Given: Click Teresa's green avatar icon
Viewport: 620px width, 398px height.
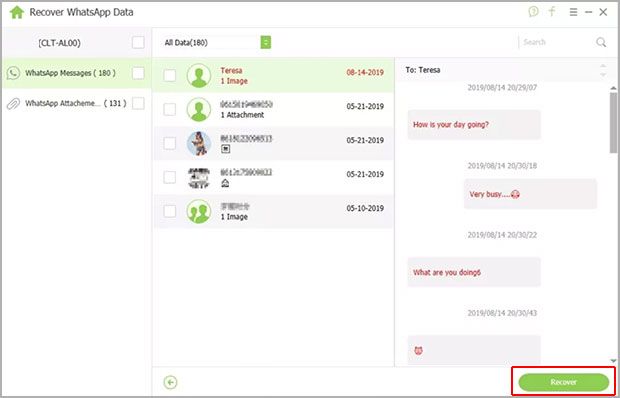Looking at the screenshot, I should click(x=198, y=75).
